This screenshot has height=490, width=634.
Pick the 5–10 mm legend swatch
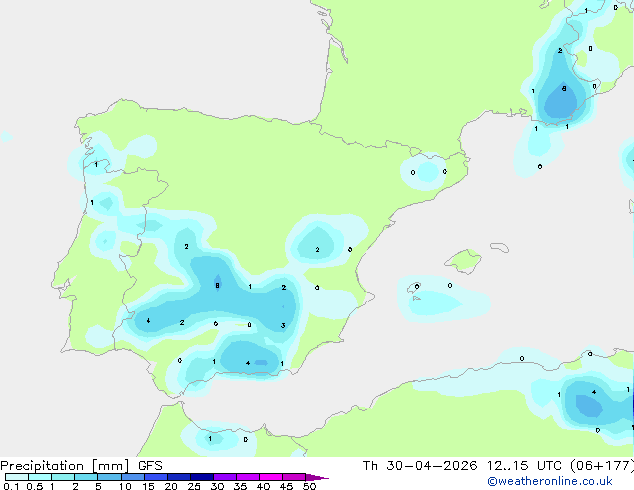coord(109,477)
